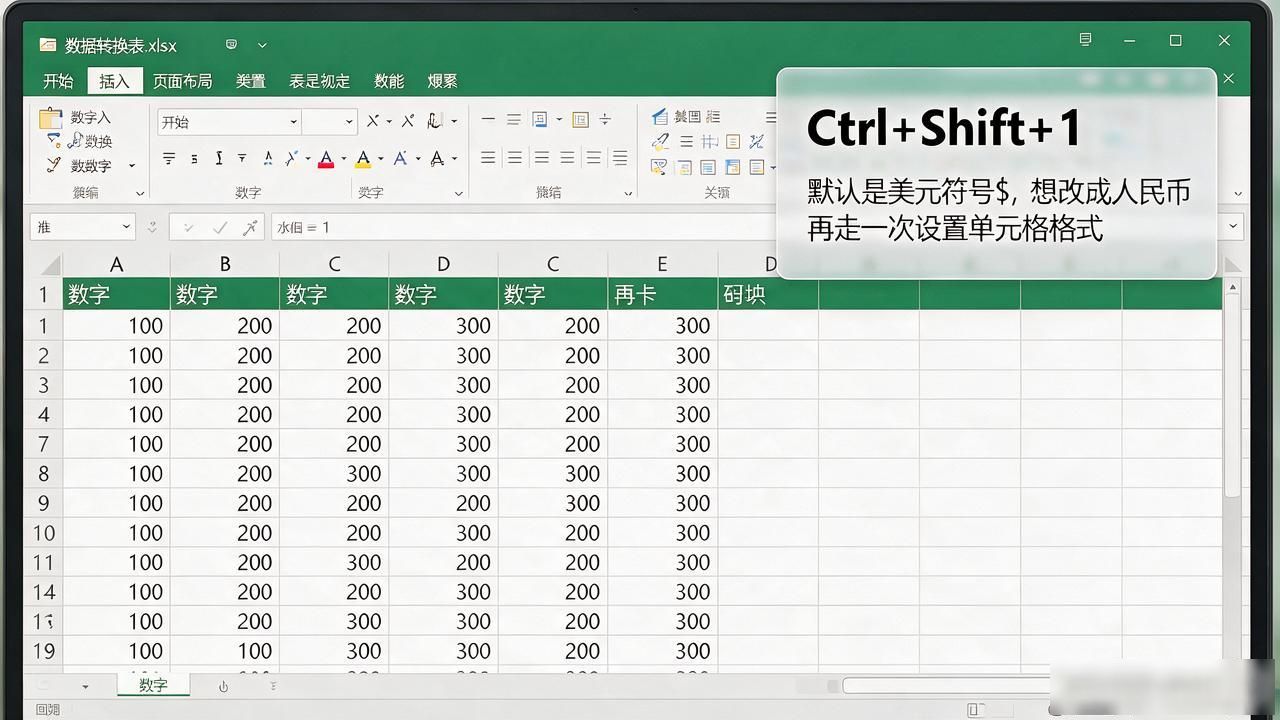Expand the dropdown arrow next to 数数字

coord(132,166)
